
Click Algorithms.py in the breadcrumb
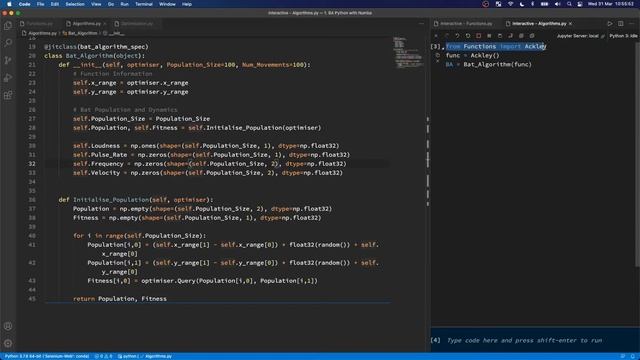42,33
